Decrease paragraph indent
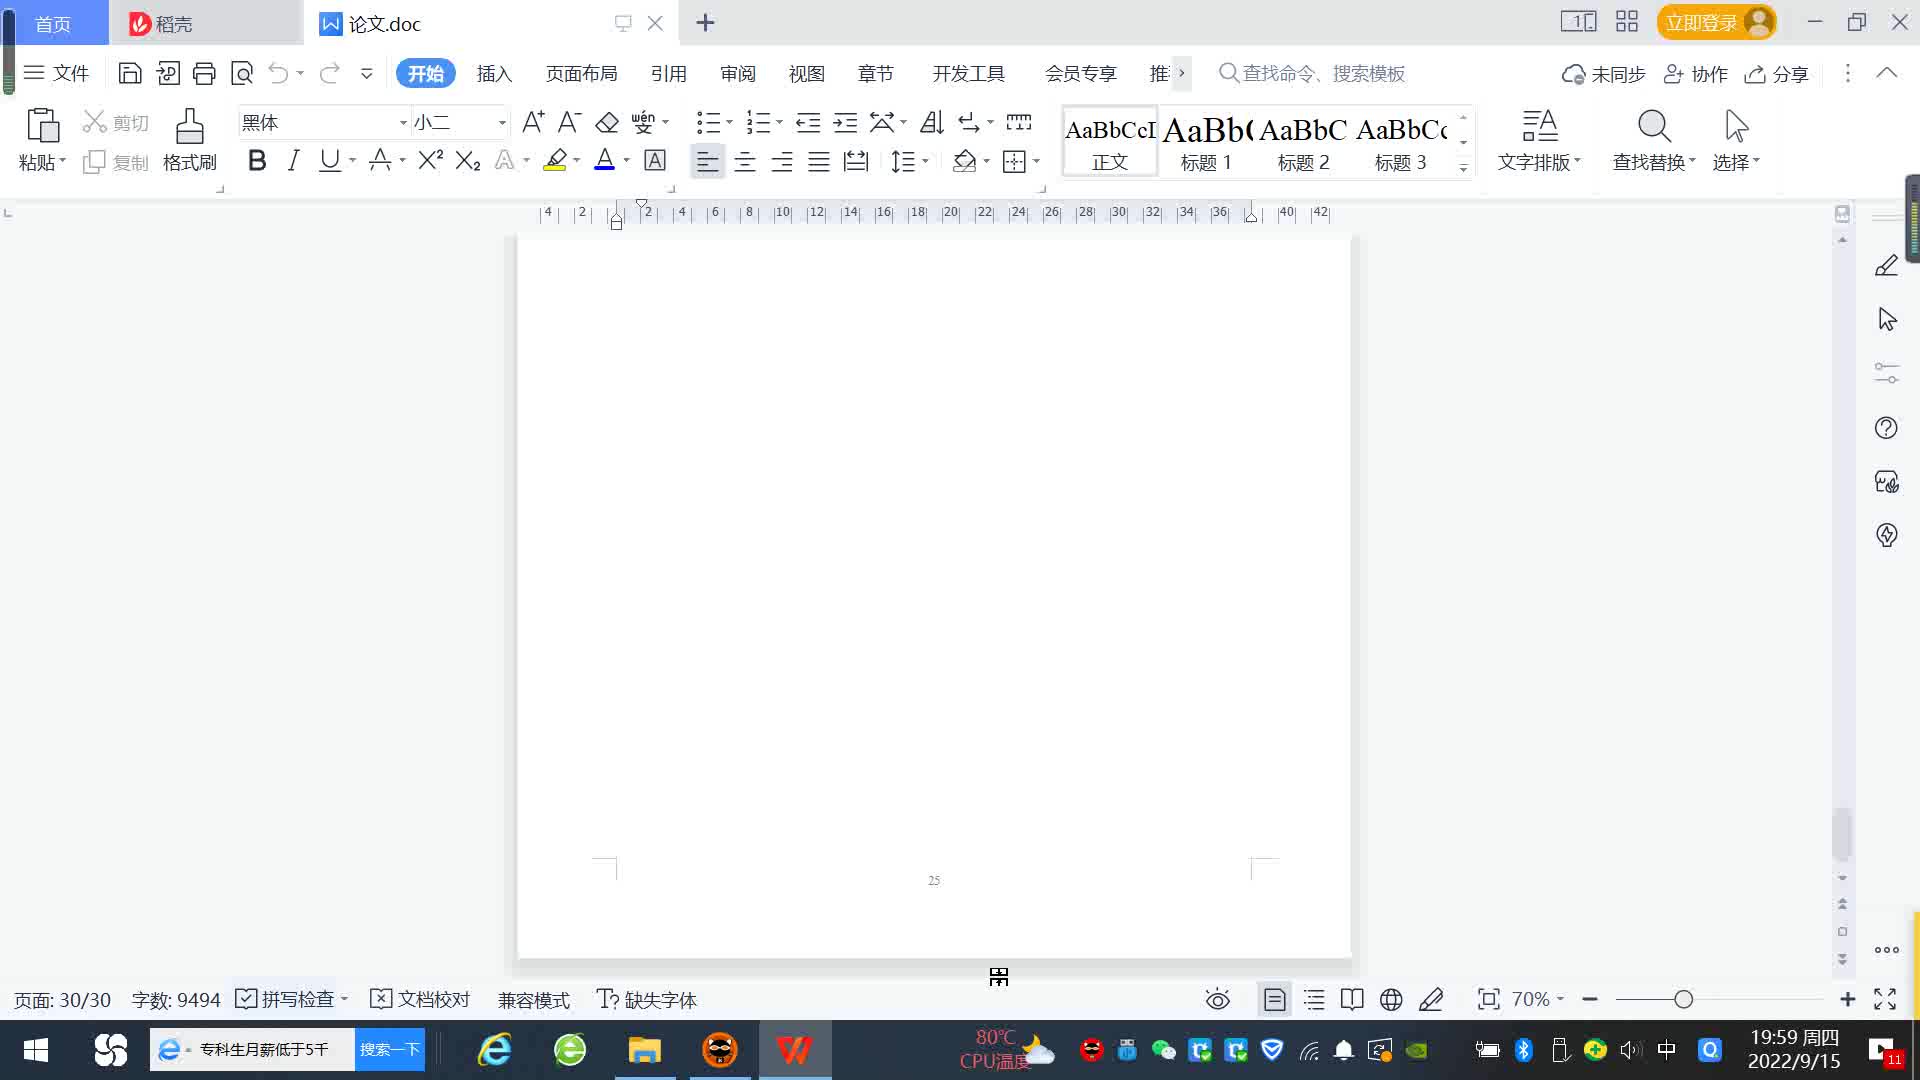The image size is (1920, 1080). 808,122
